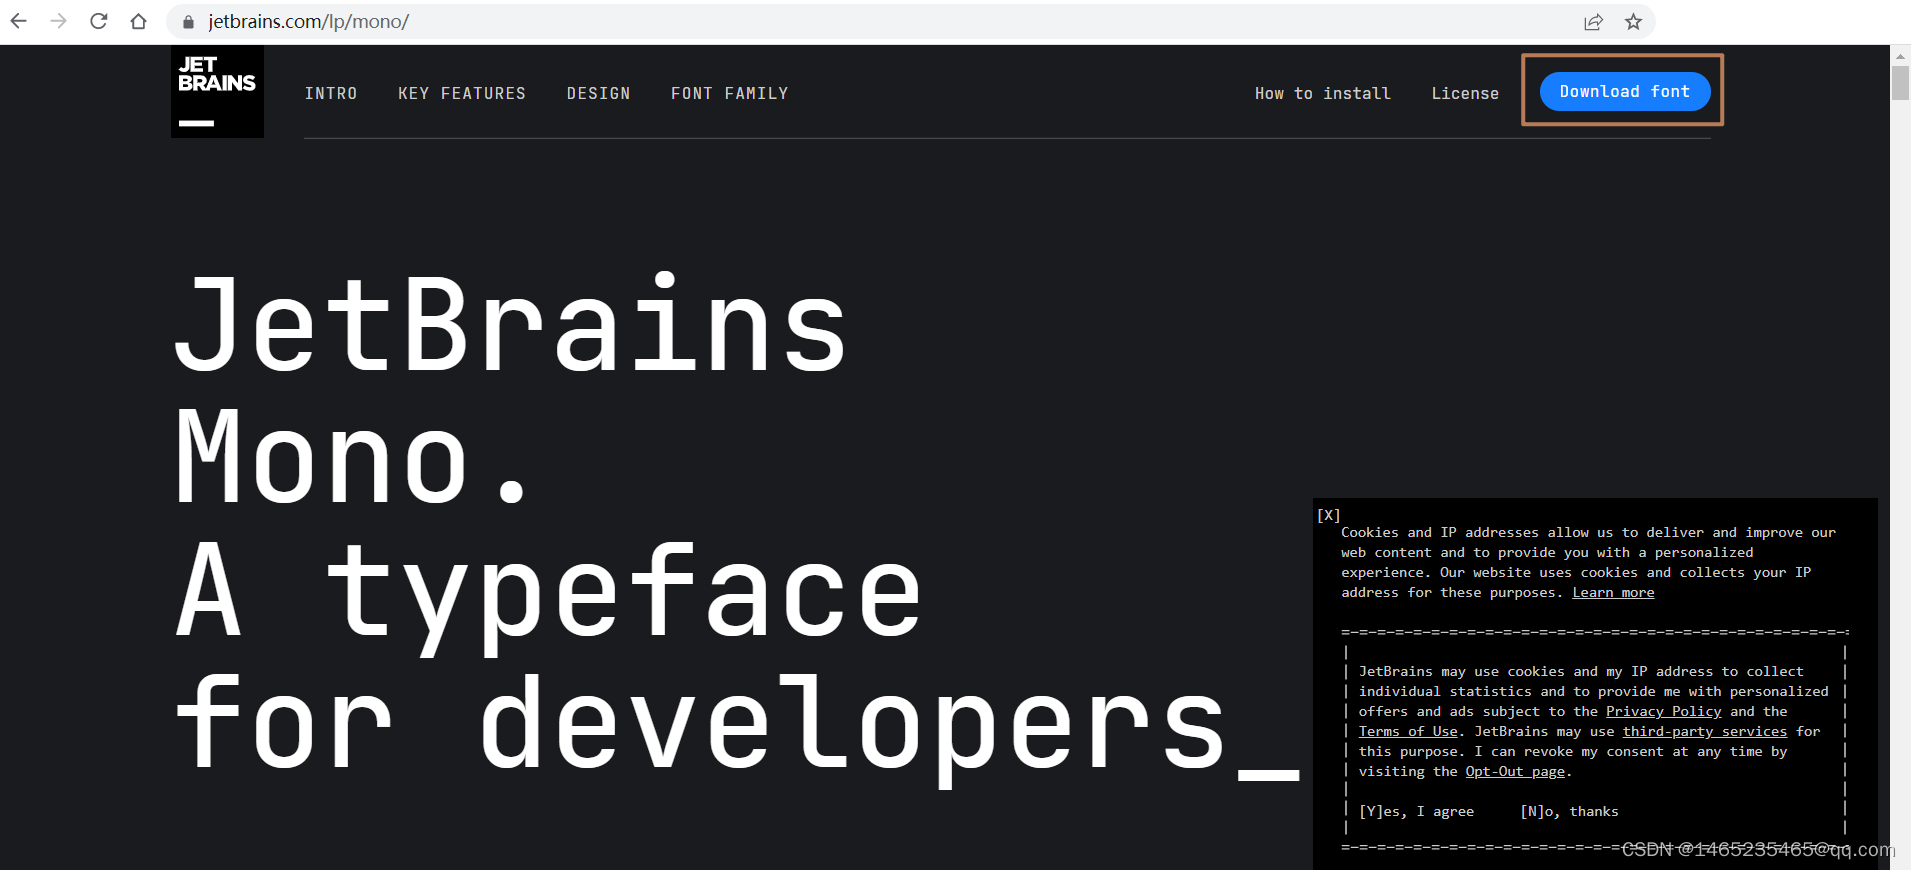1911x870 pixels.
Task: Open the browser home page icon
Action: coord(138,21)
